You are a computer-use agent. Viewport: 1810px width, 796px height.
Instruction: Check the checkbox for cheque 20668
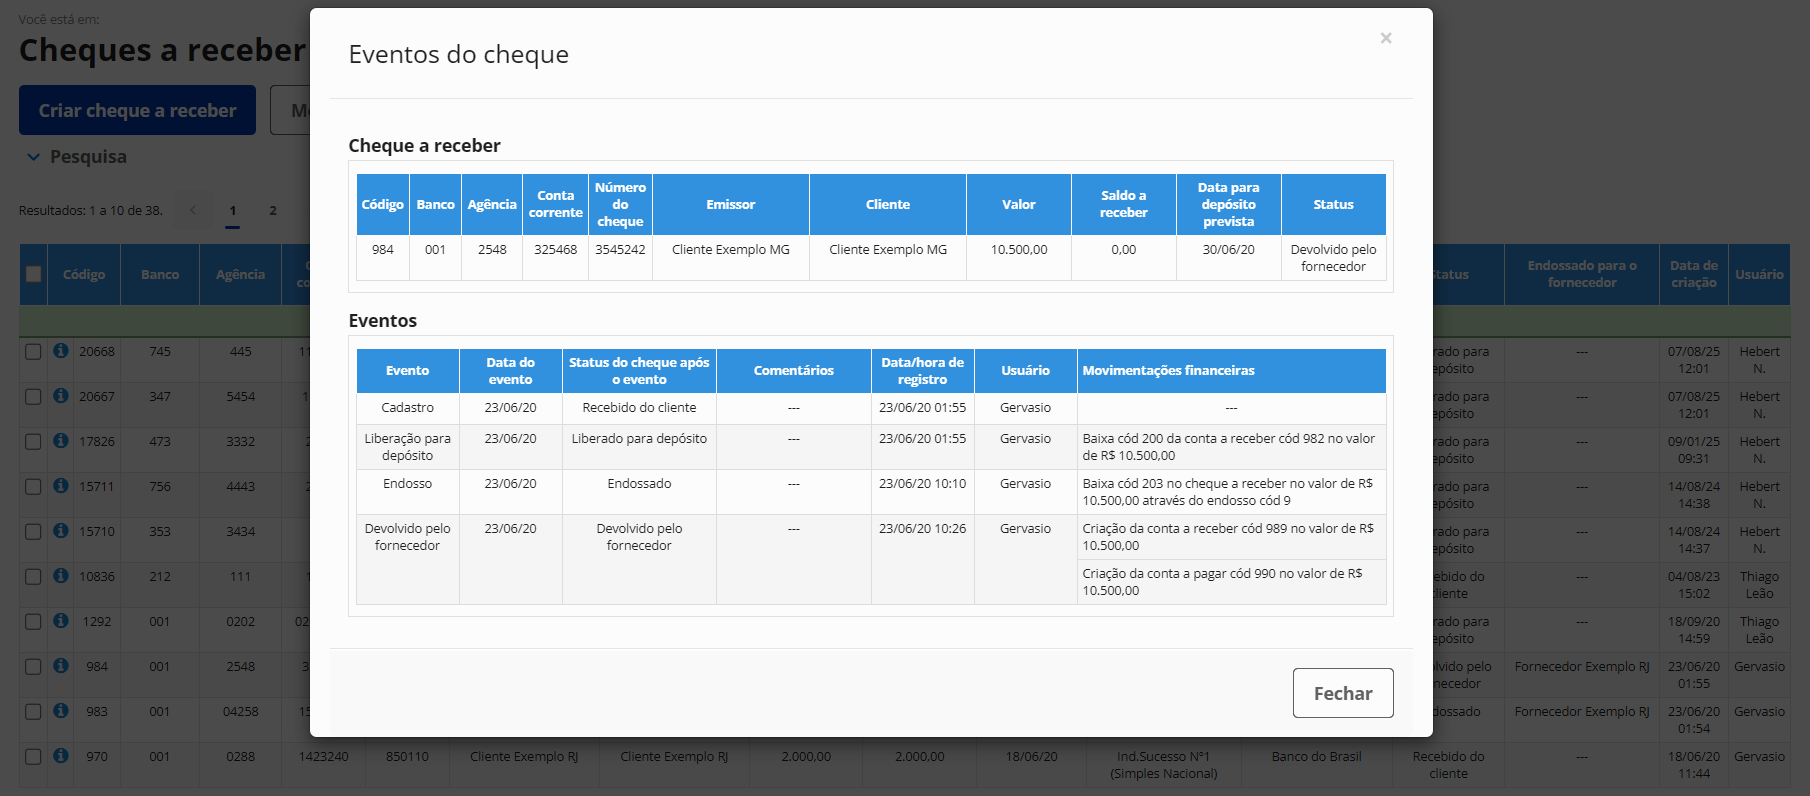tap(33, 352)
